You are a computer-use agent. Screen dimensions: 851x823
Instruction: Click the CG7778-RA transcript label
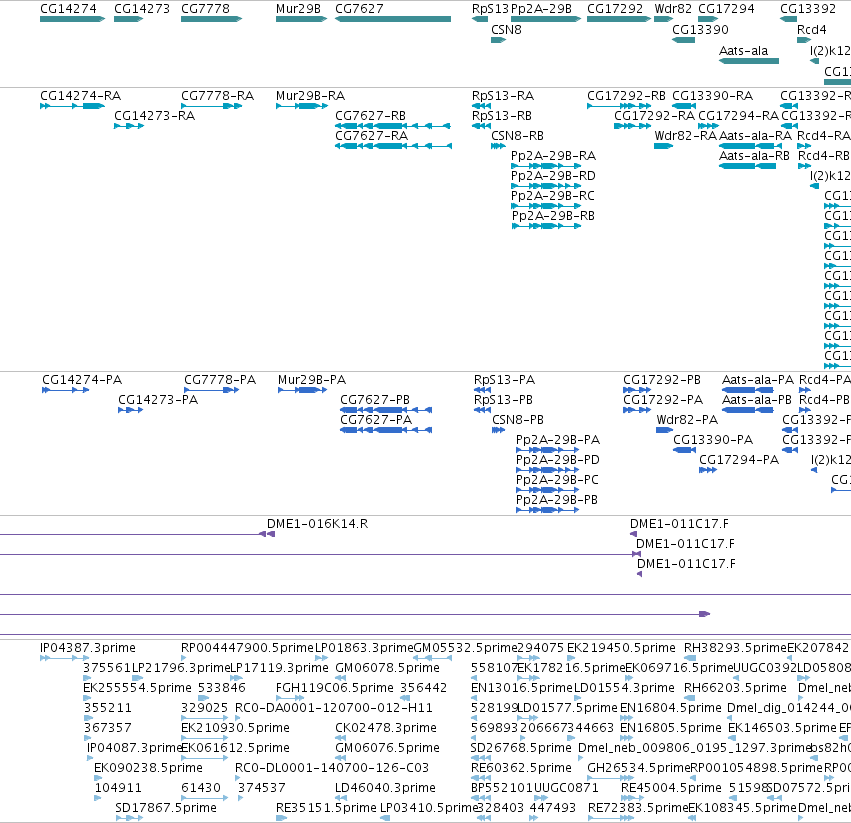[218, 96]
